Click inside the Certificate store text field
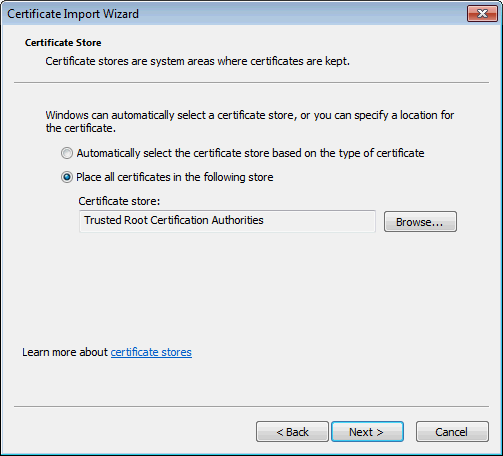This screenshot has width=503, height=456. pos(227,221)
